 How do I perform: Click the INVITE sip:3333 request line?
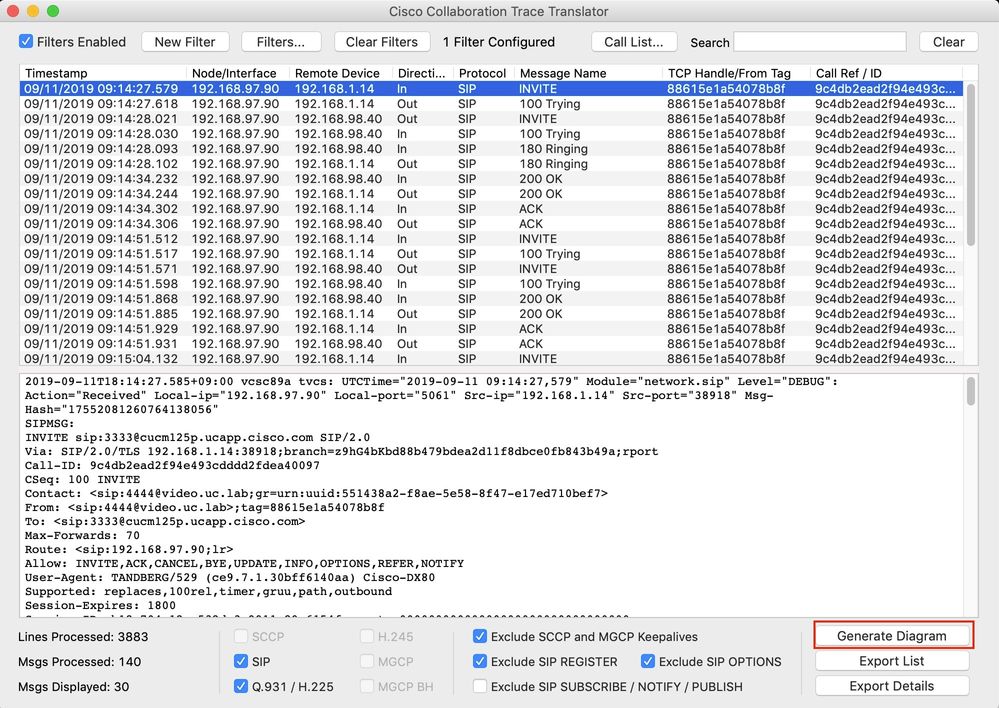tap(197, 437)
